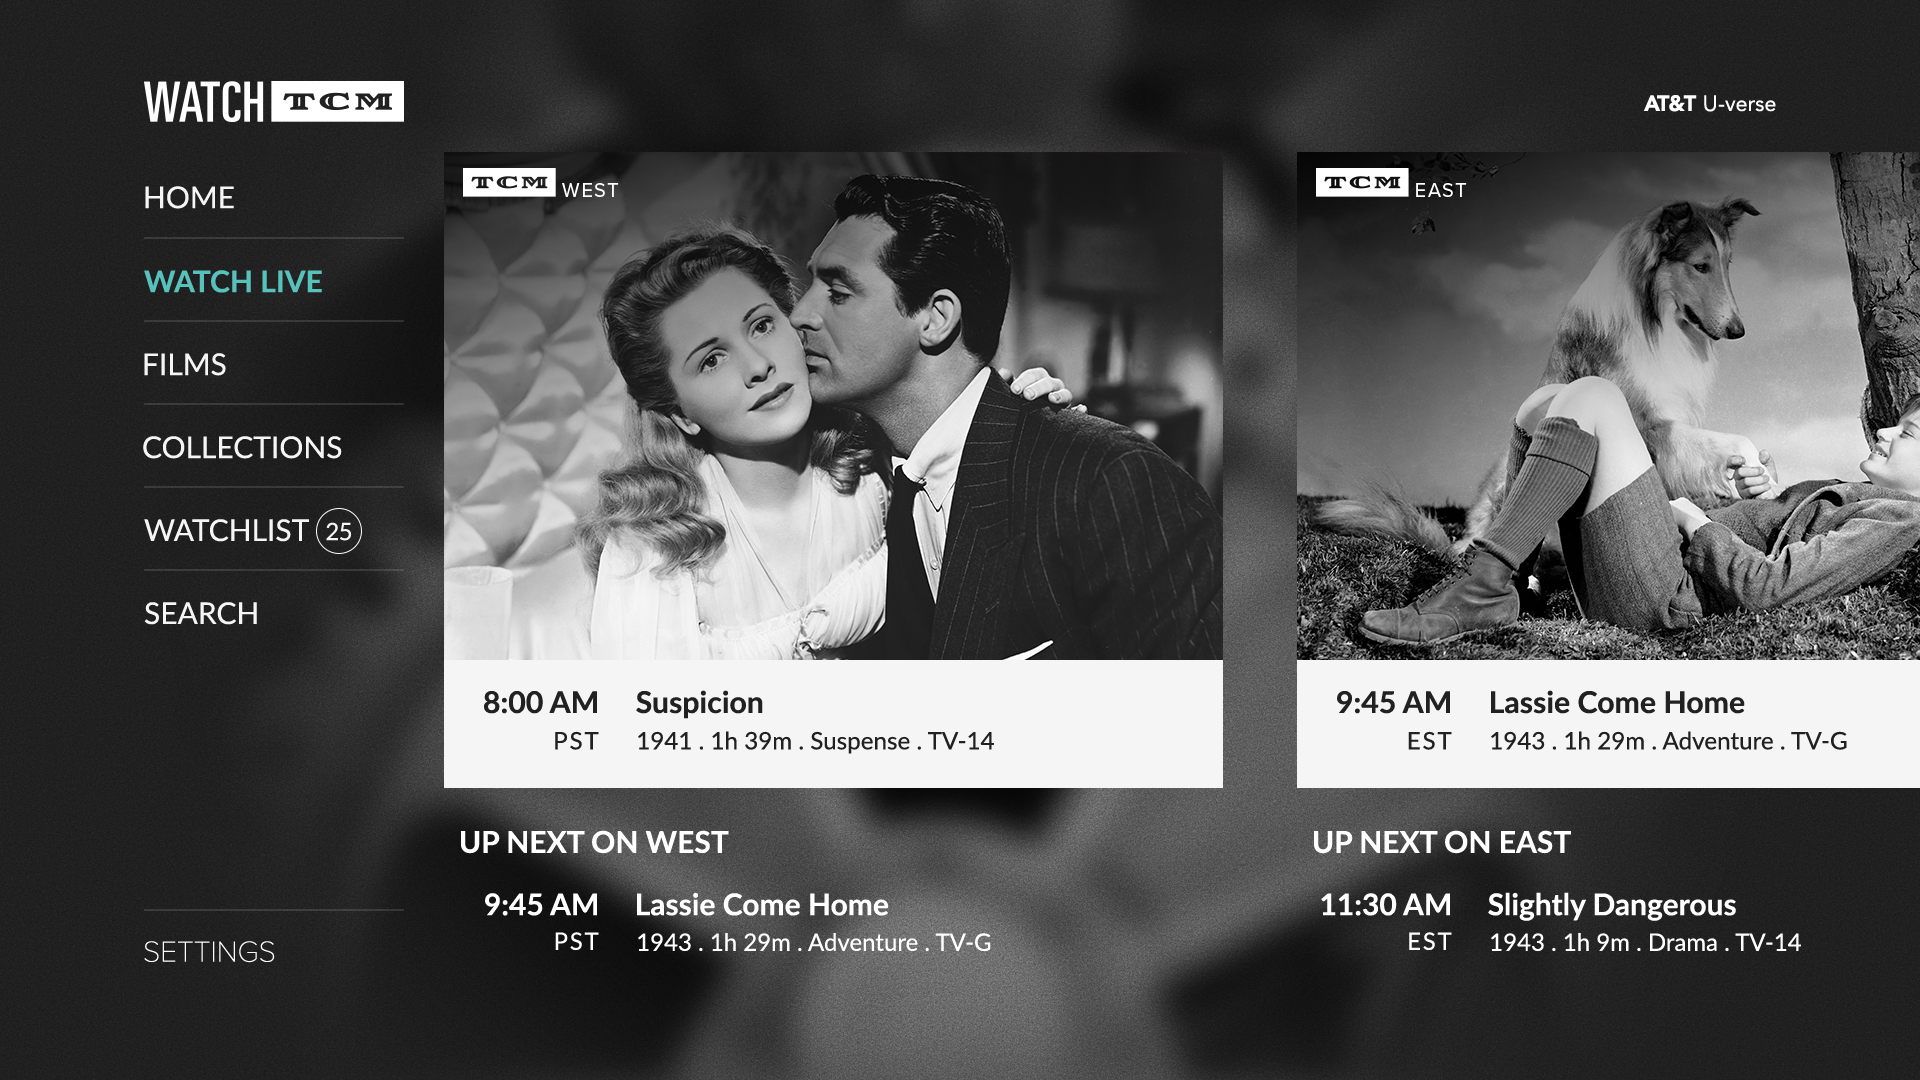Image resolution: width=1920 pixels, height=1080 pixels.
Task: Open the Films section
Action: 184,365
